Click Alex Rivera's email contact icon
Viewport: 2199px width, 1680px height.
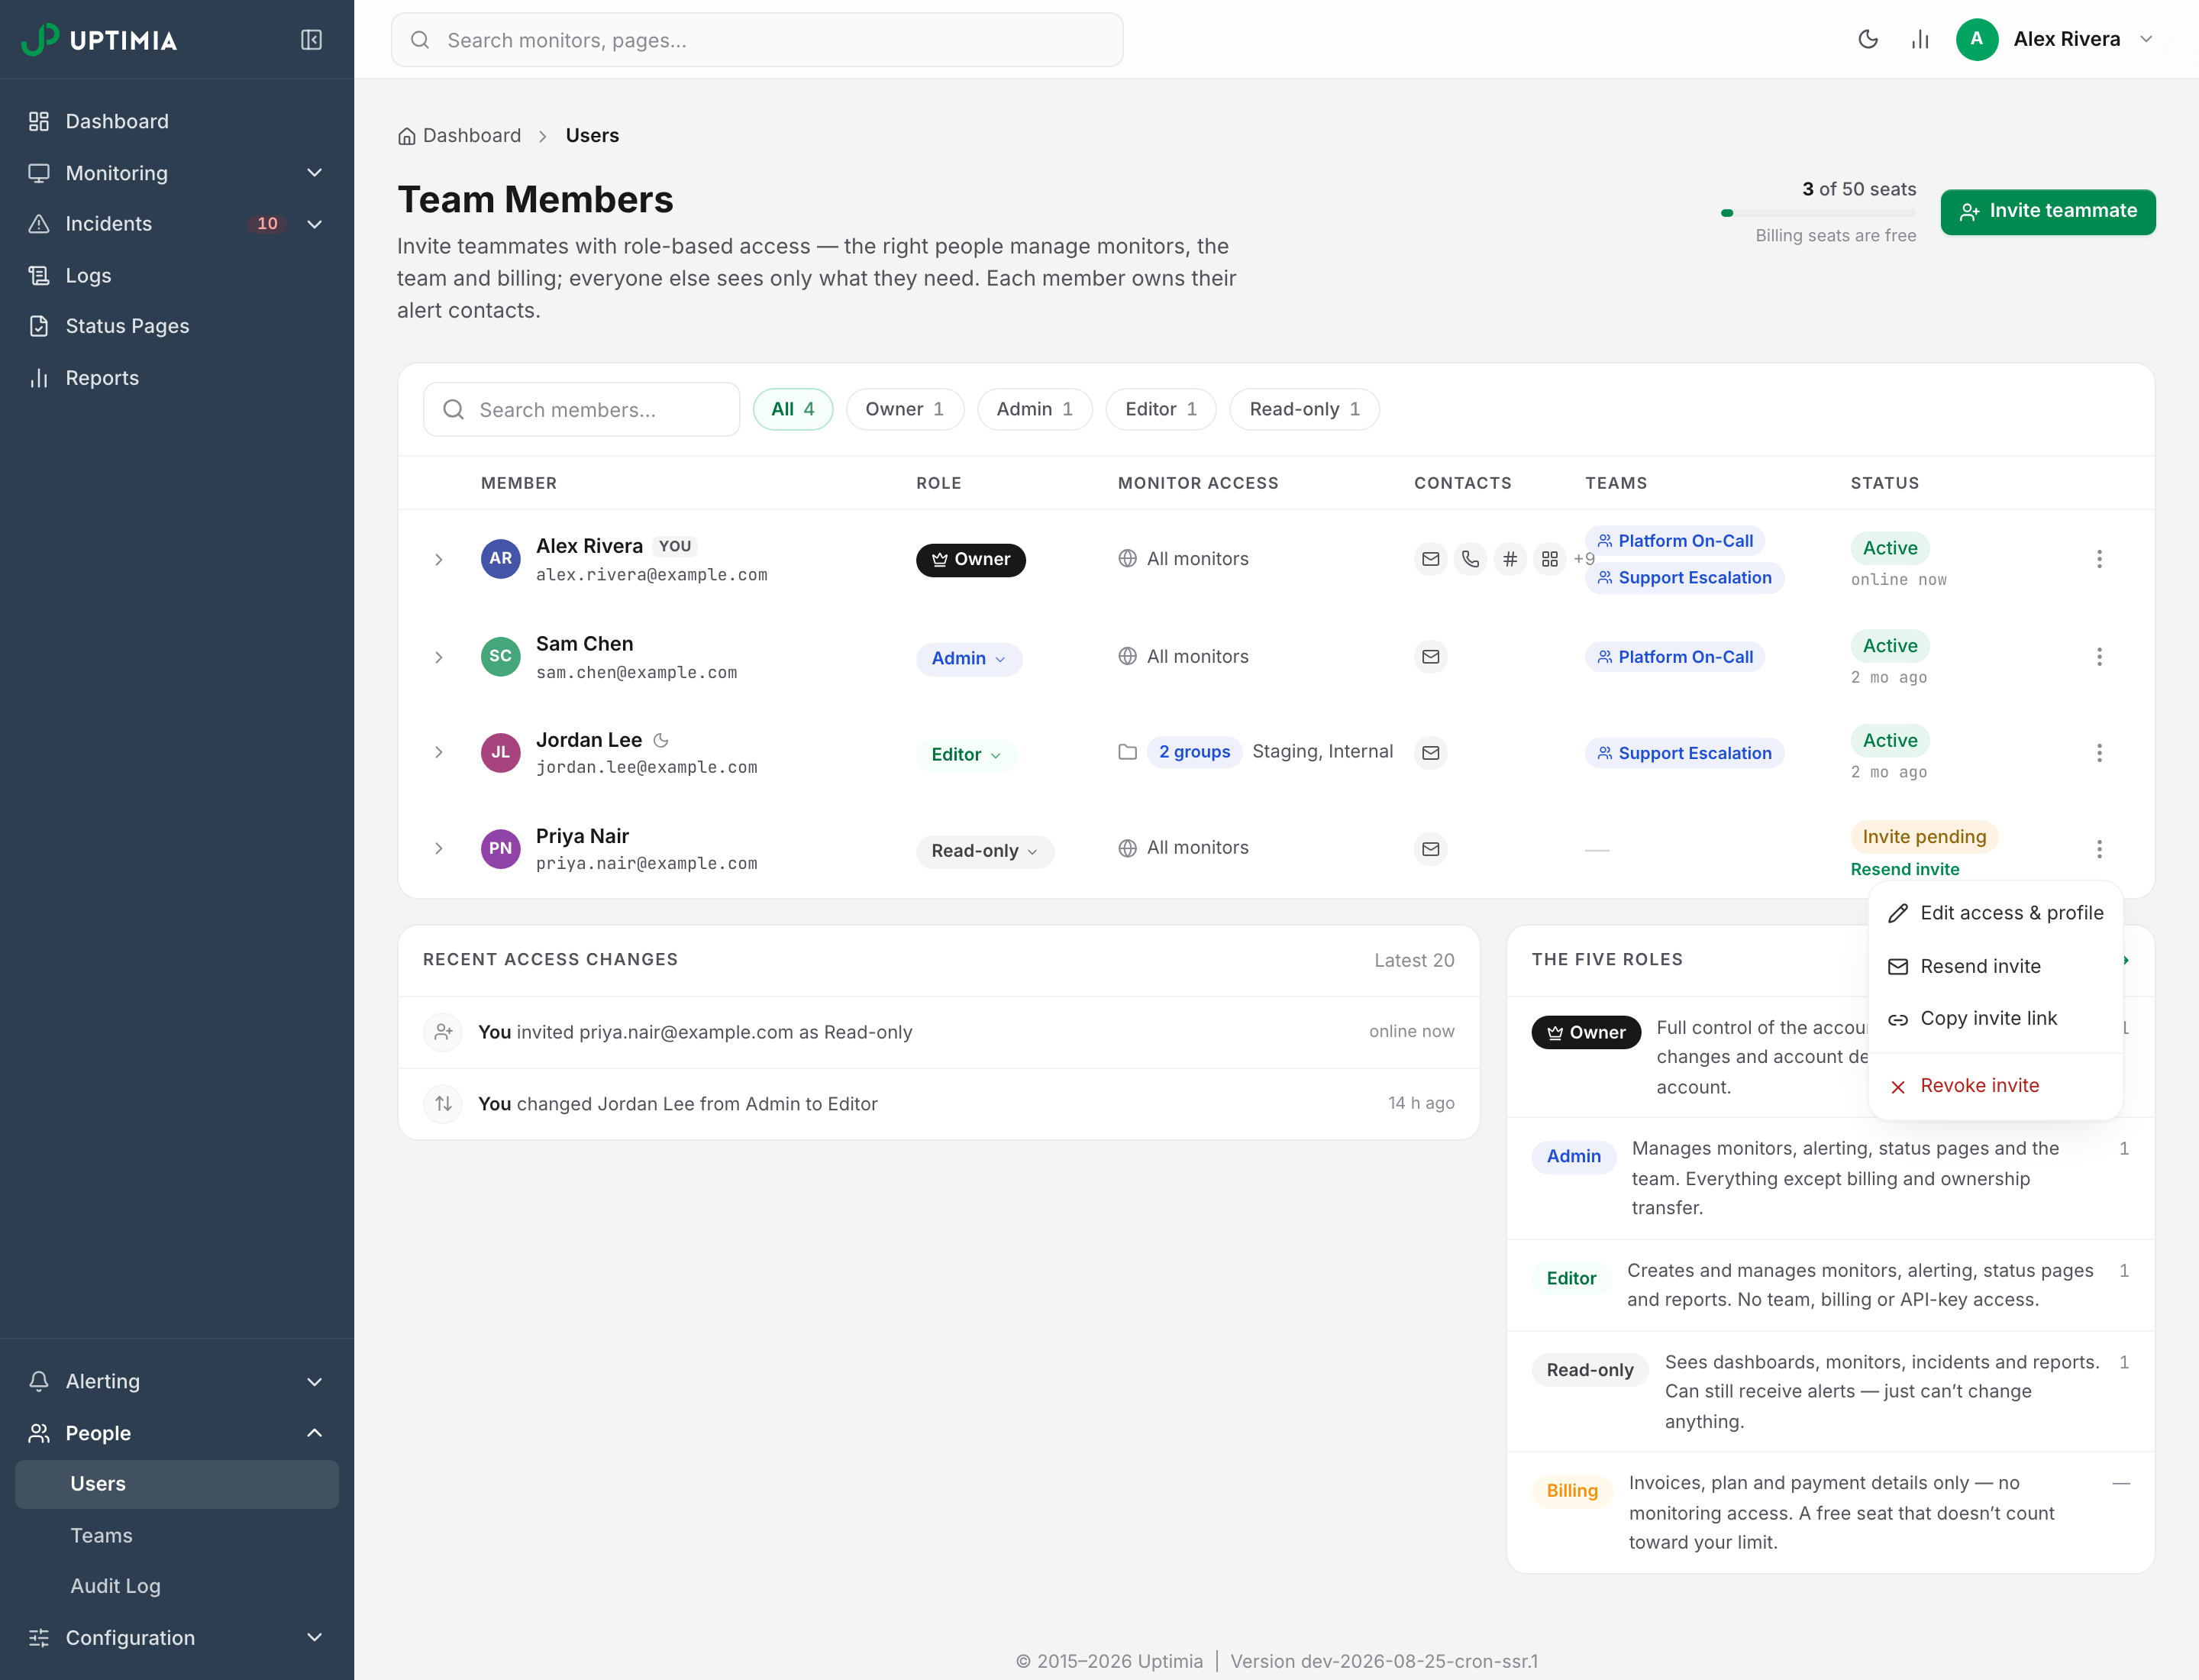point(1431,559)
